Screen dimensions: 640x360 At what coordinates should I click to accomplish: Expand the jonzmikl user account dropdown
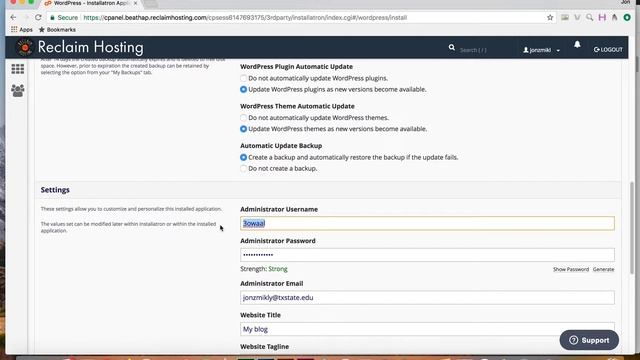coord(542,50)
